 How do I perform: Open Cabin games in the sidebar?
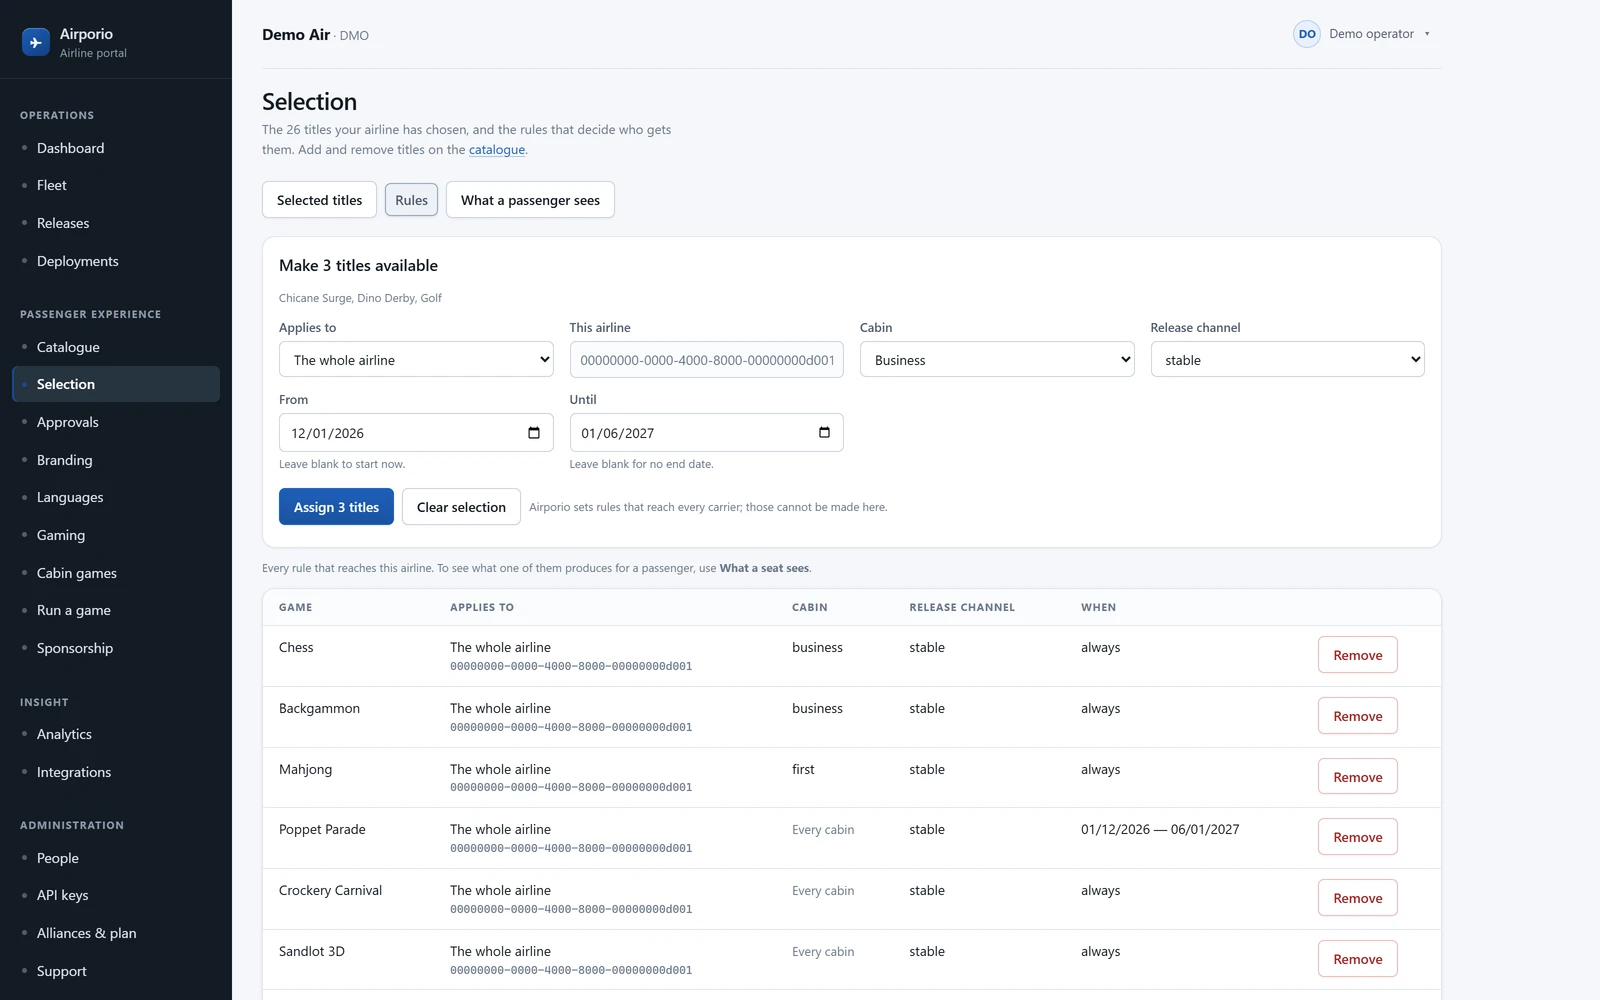coord(116,573)
